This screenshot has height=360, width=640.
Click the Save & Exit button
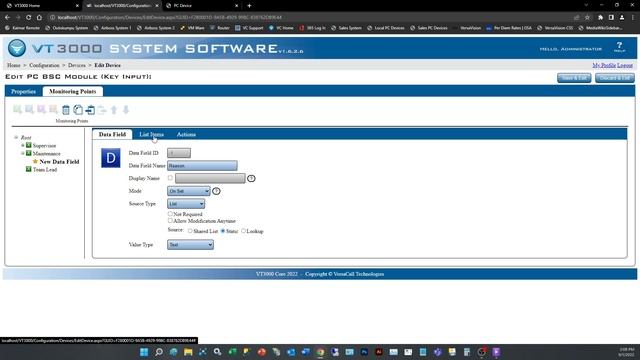pos(574,78)
